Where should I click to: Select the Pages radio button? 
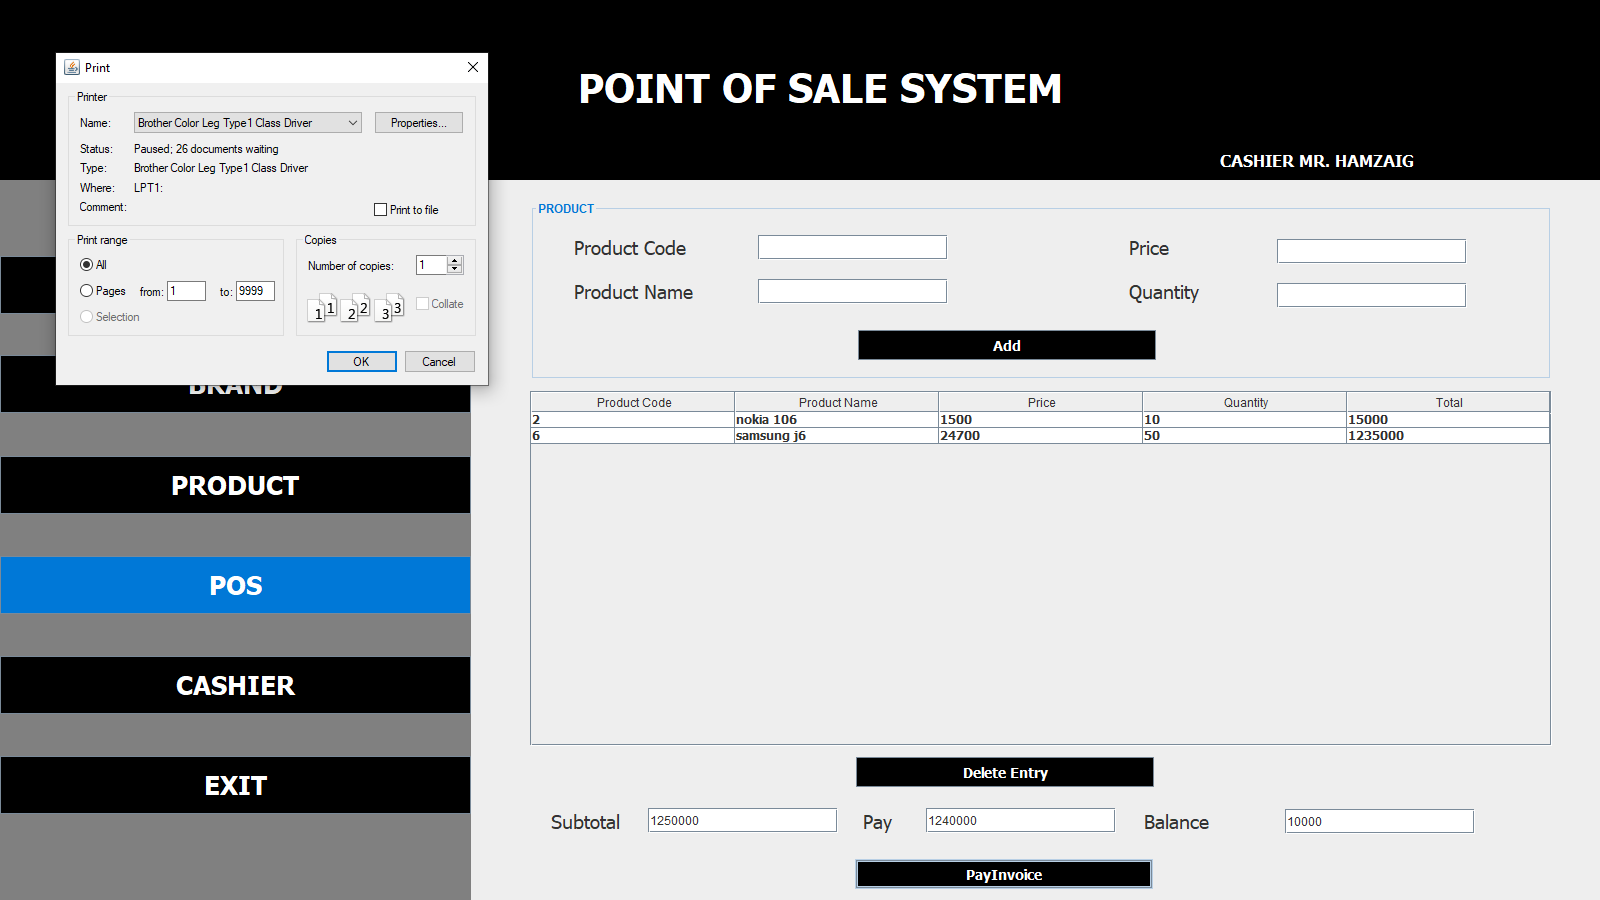(x=87, y=291)
